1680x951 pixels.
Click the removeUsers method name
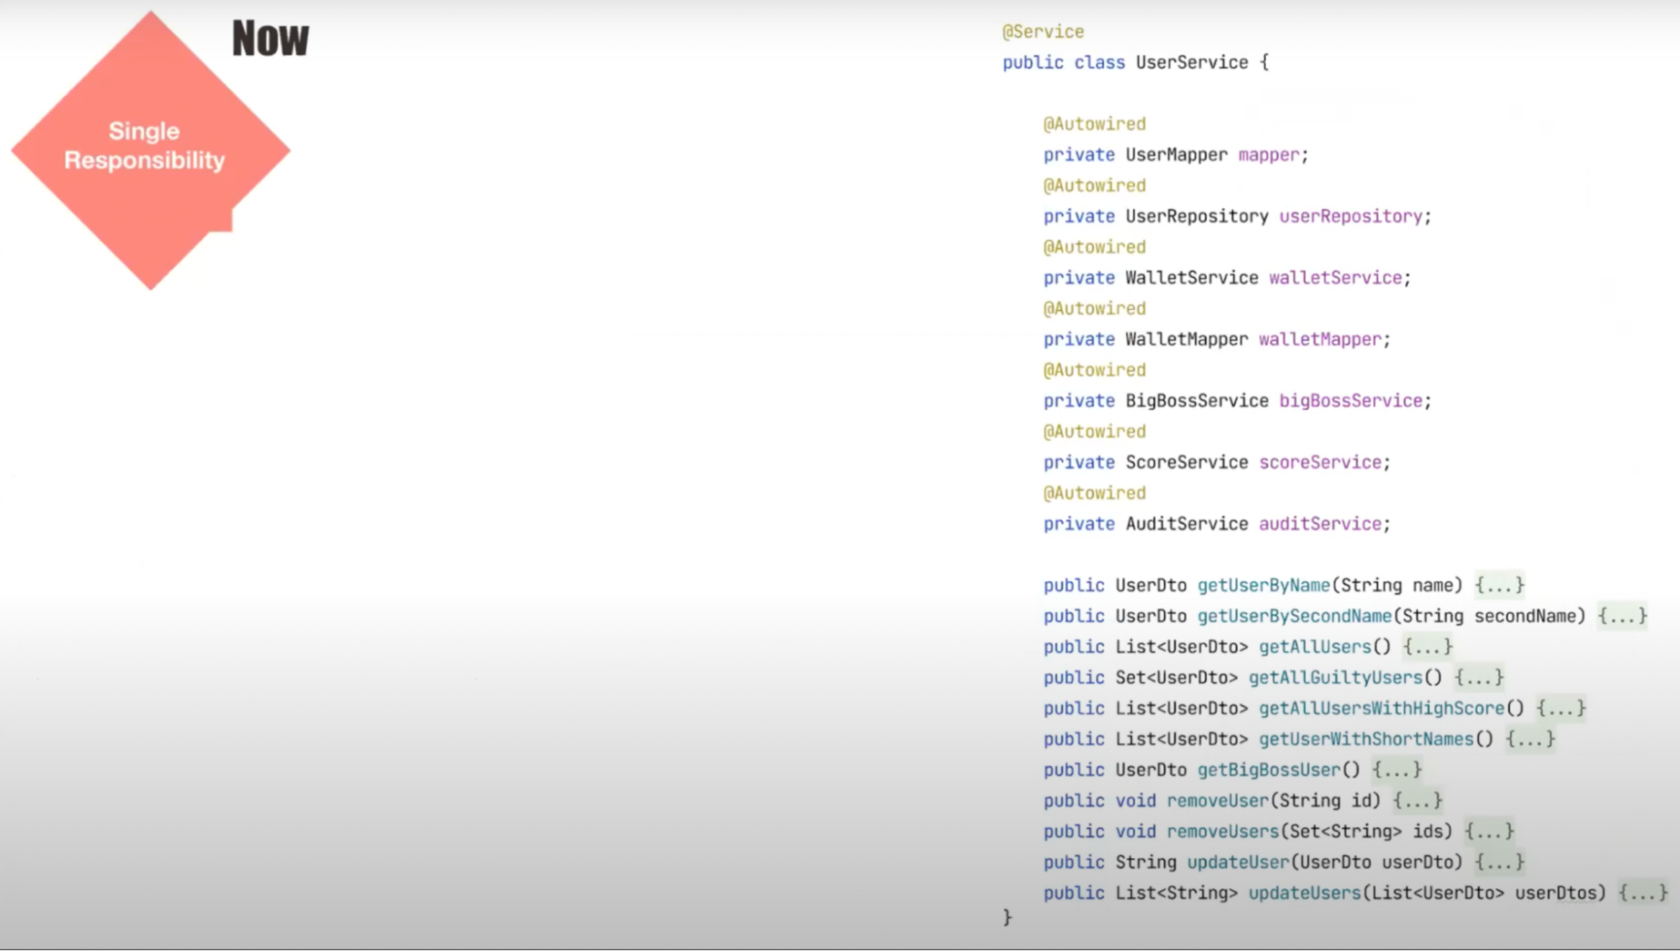pyautogui.click(x=1223, y=832)
